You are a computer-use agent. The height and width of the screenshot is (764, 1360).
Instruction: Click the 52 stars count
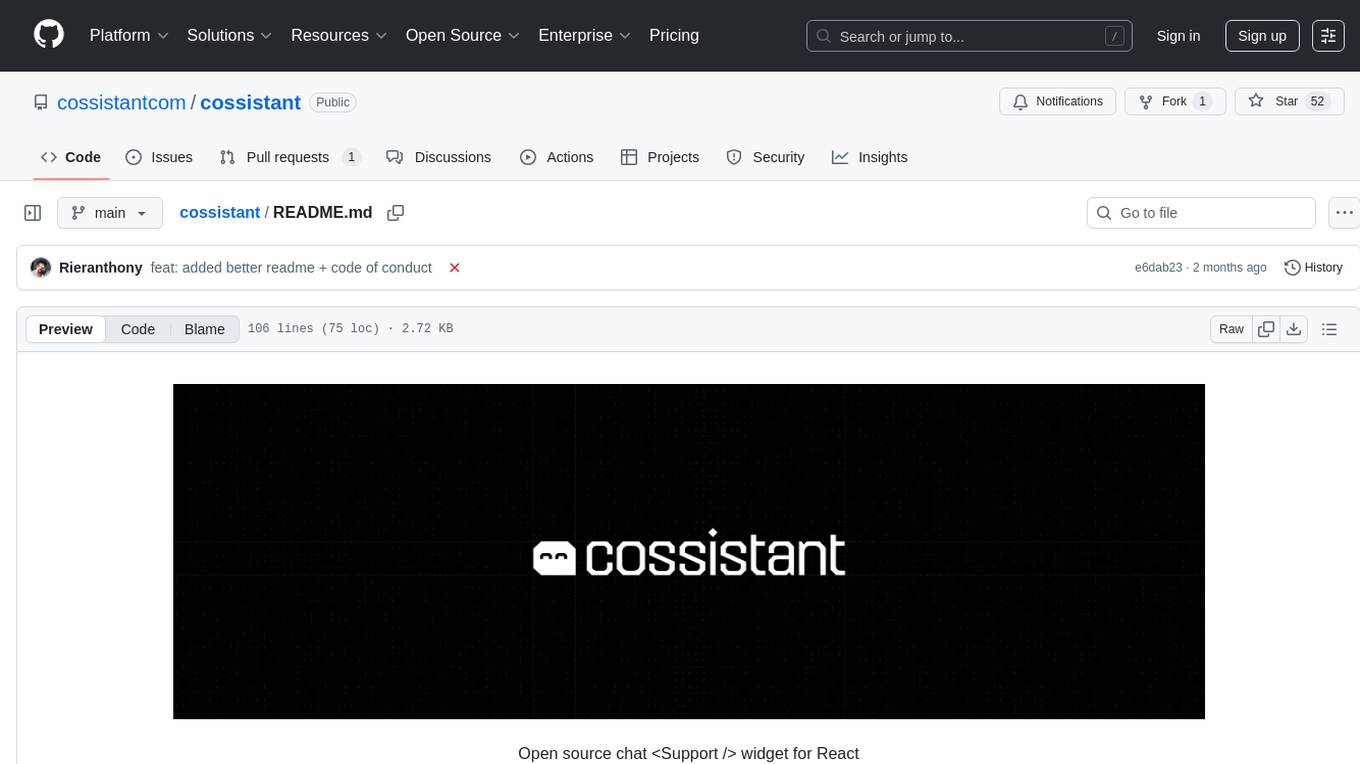click(x=1318, y=101)
